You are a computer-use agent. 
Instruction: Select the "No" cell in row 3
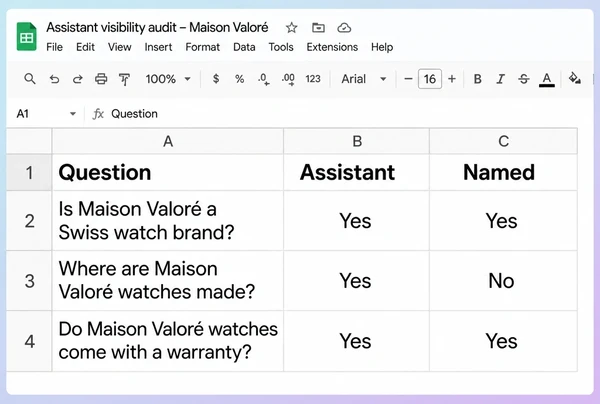click(x=504, y=281)
